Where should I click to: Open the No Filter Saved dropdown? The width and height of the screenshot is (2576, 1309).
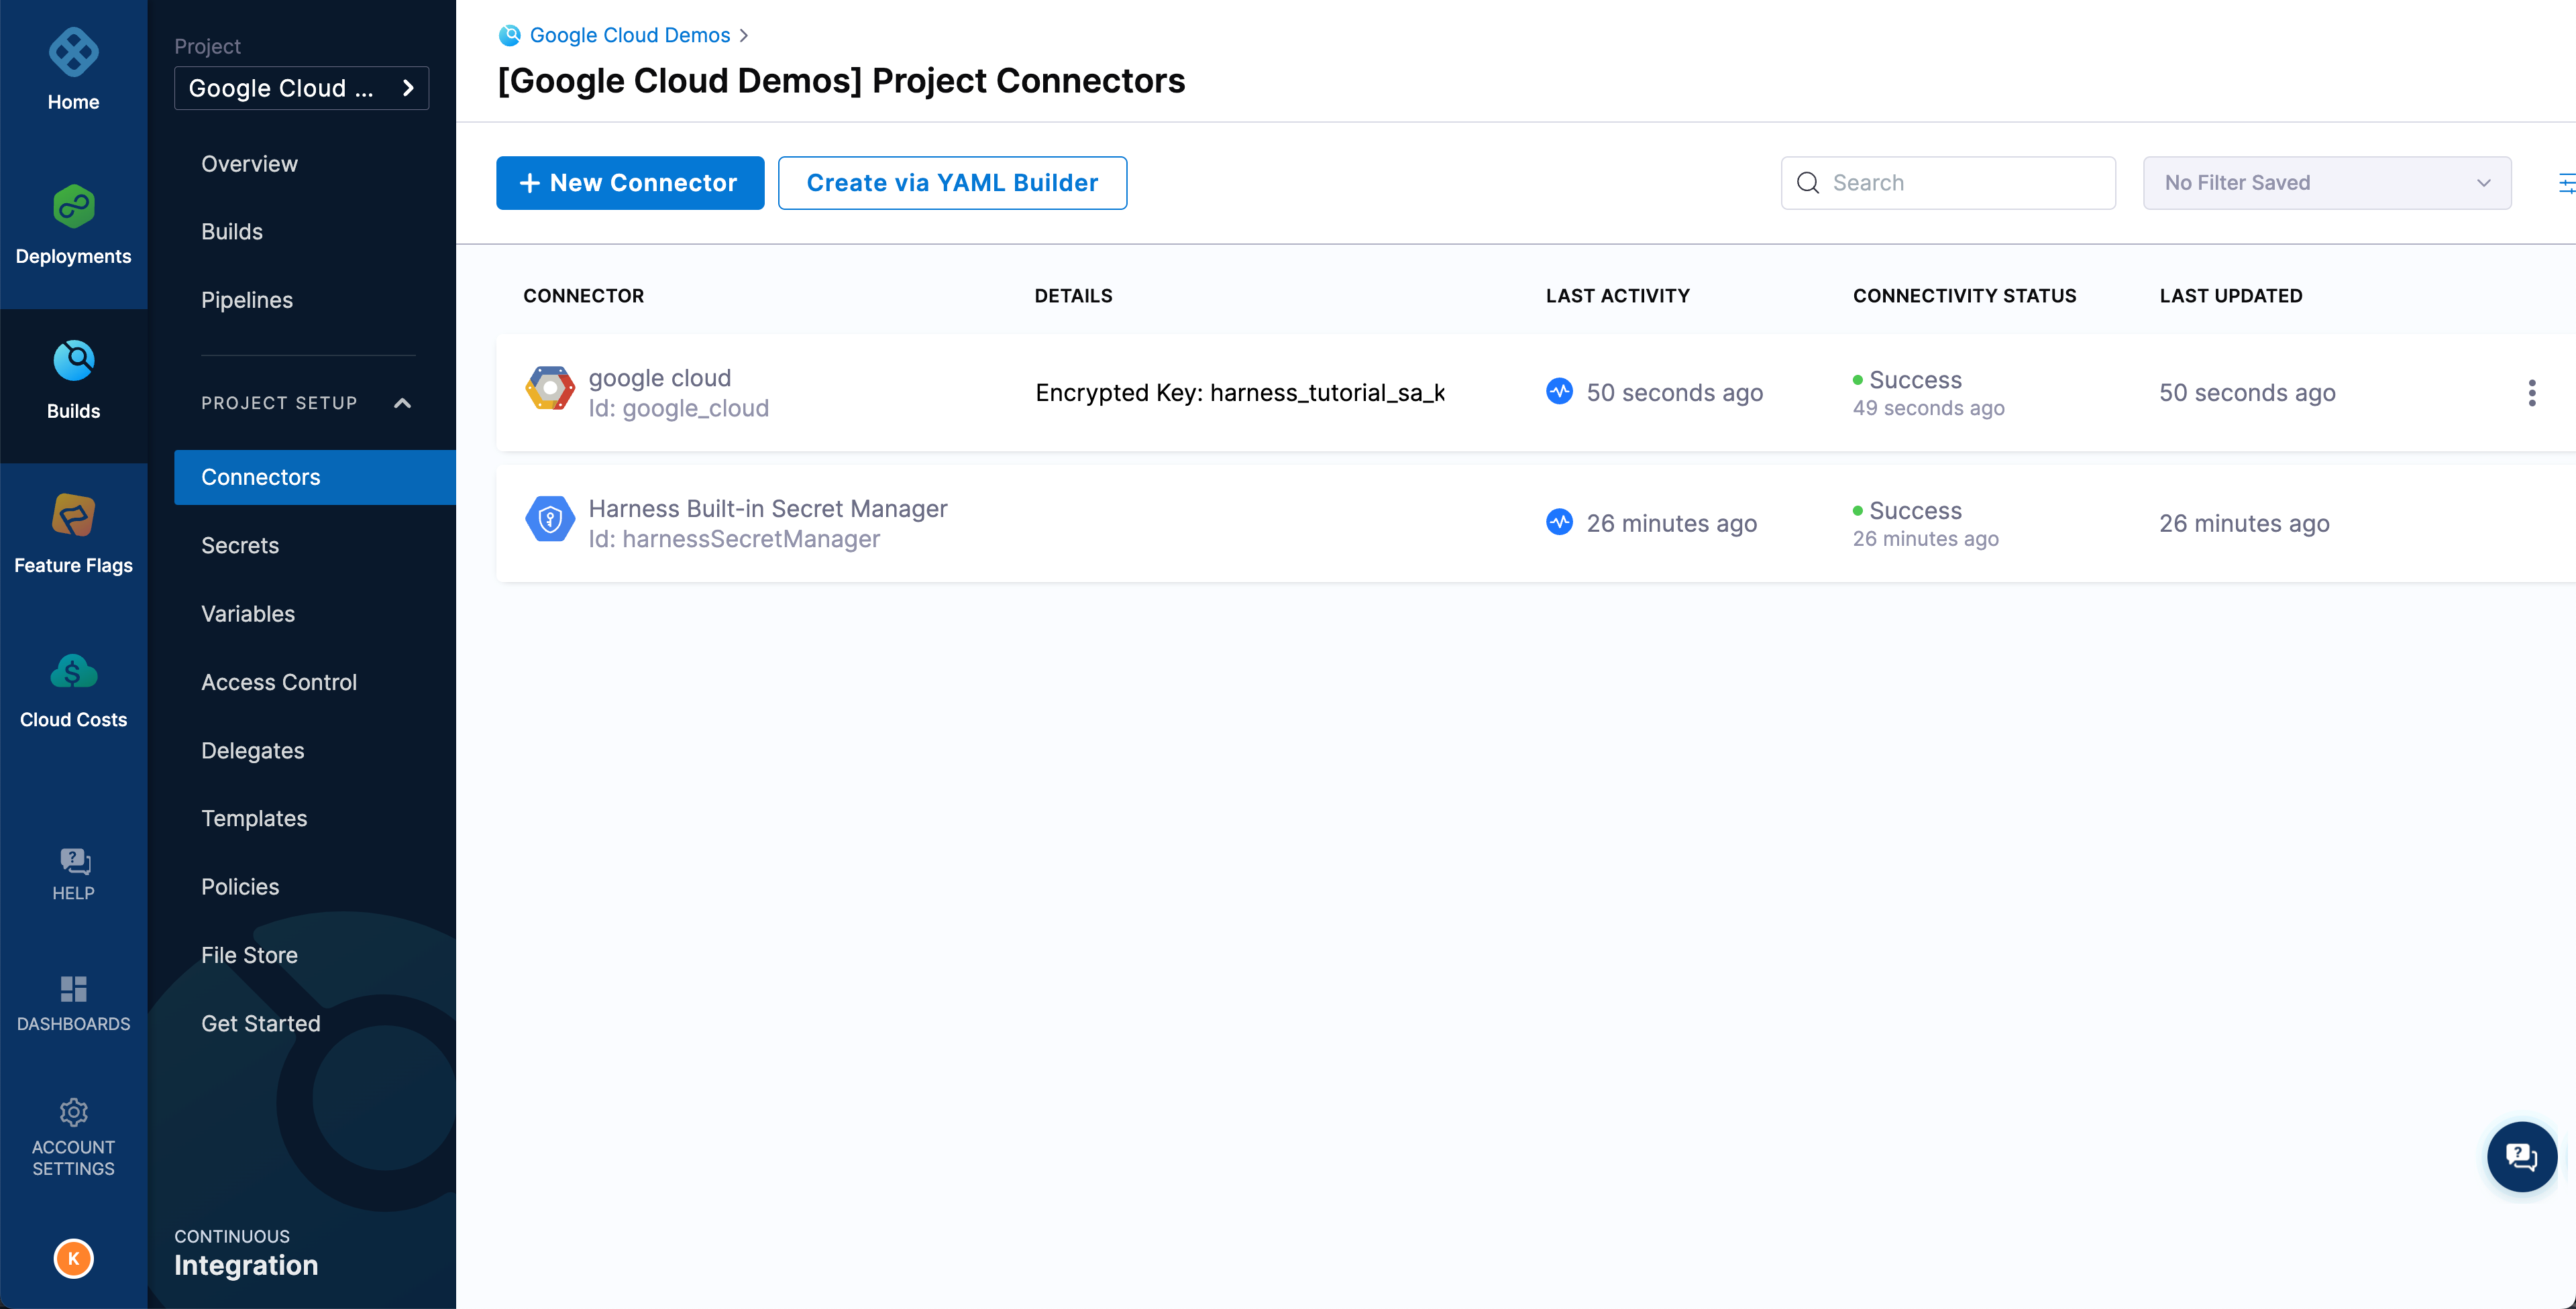[2326, 182]
